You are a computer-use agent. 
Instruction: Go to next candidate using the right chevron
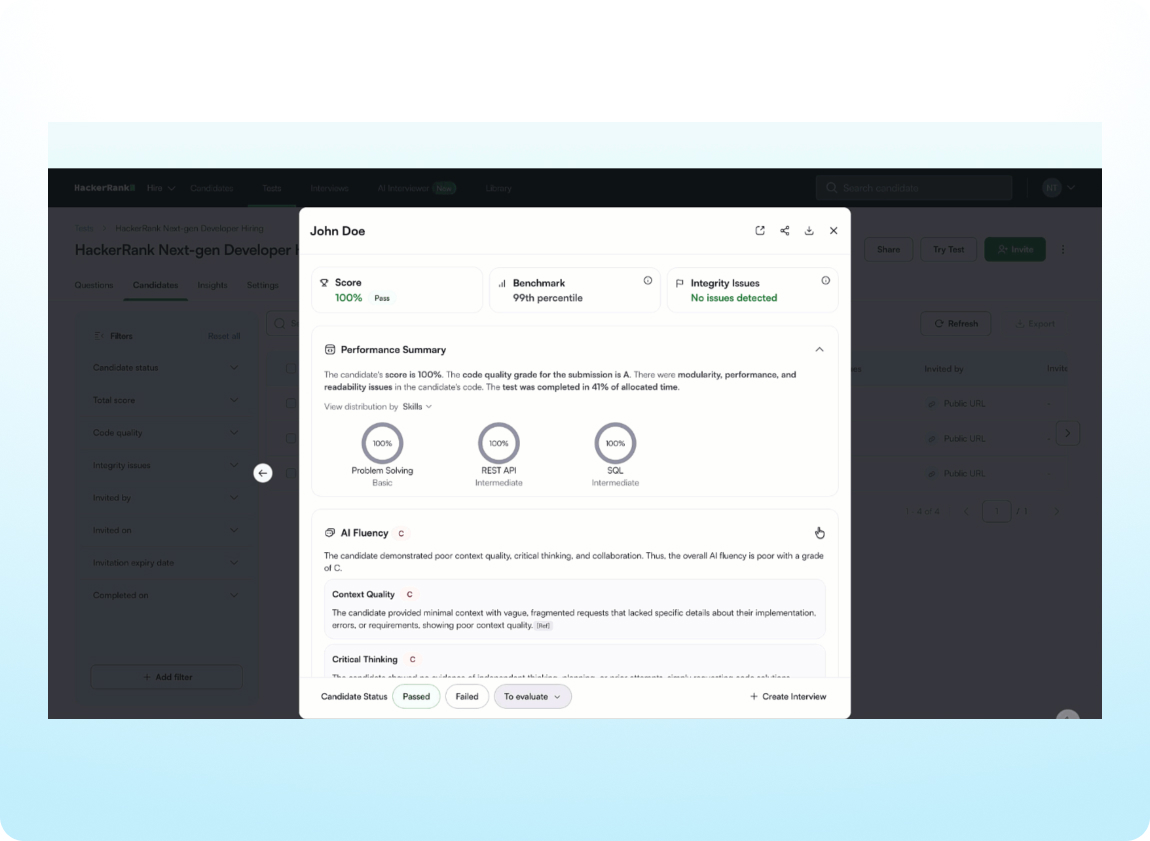(x=1067, y=433)
